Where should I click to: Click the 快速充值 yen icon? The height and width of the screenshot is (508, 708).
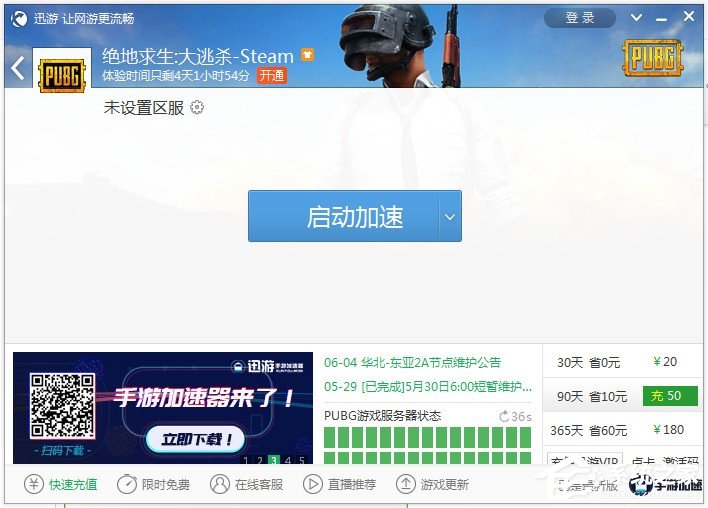pyautogui.click(x=34, y=485)
